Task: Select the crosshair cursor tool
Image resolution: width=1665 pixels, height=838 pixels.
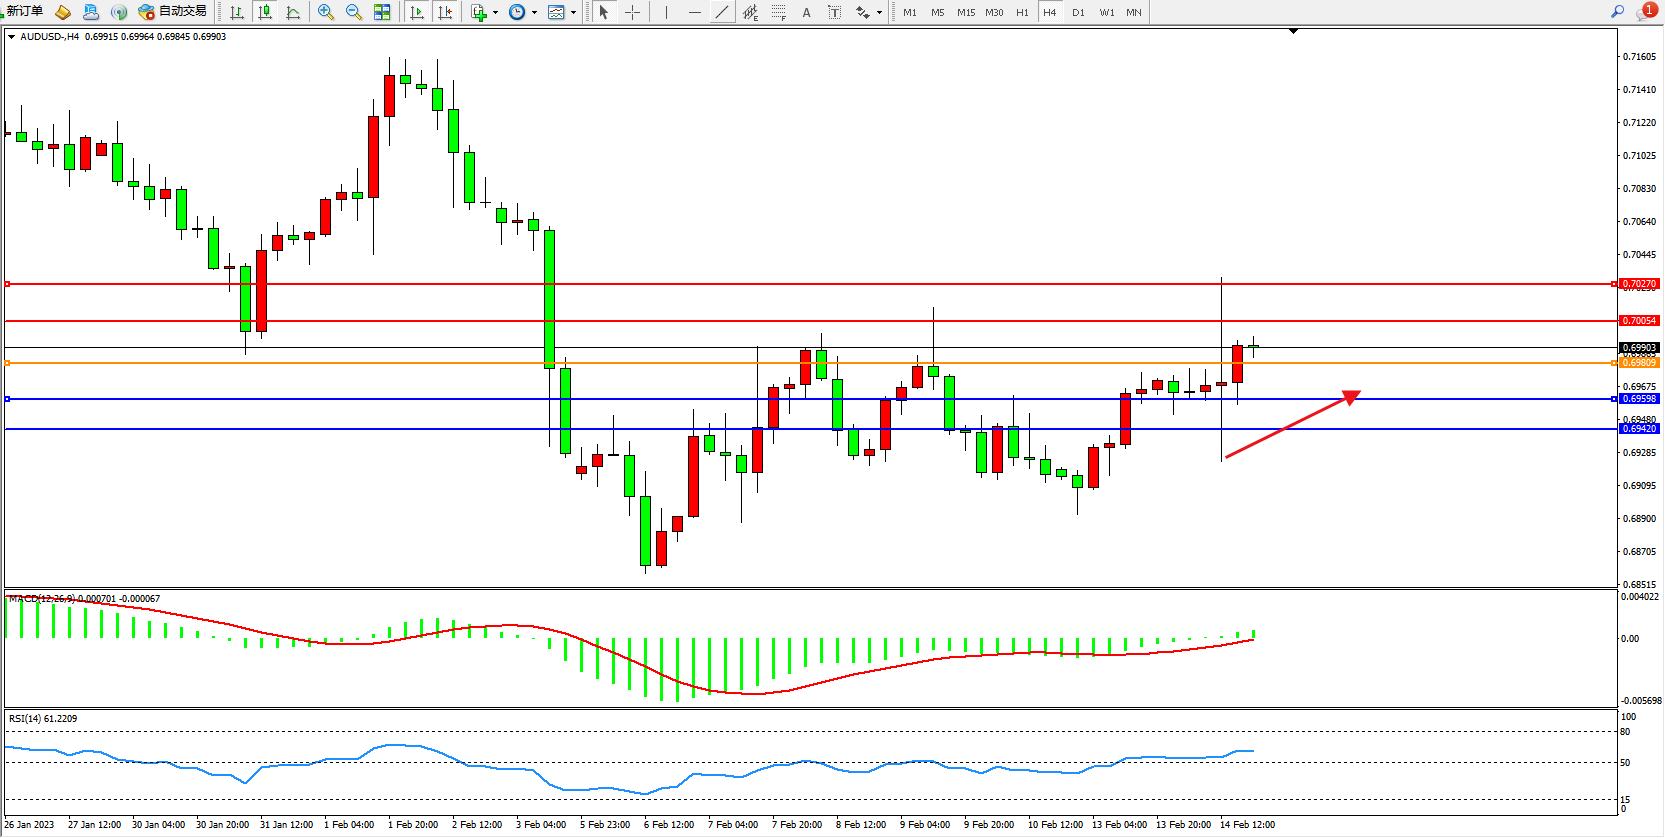Action: pos(632,12)
